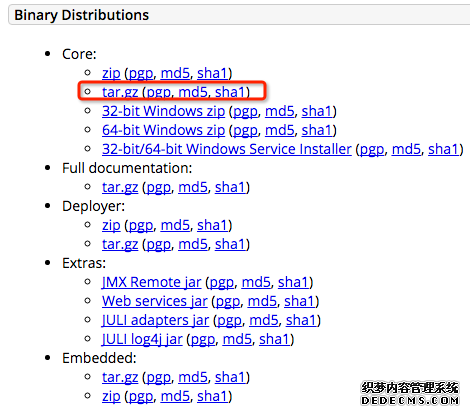Download 32-bit/64-bit Windows Service Installer
This screenshot has width=470, height=415.
(x=227, y=149)
